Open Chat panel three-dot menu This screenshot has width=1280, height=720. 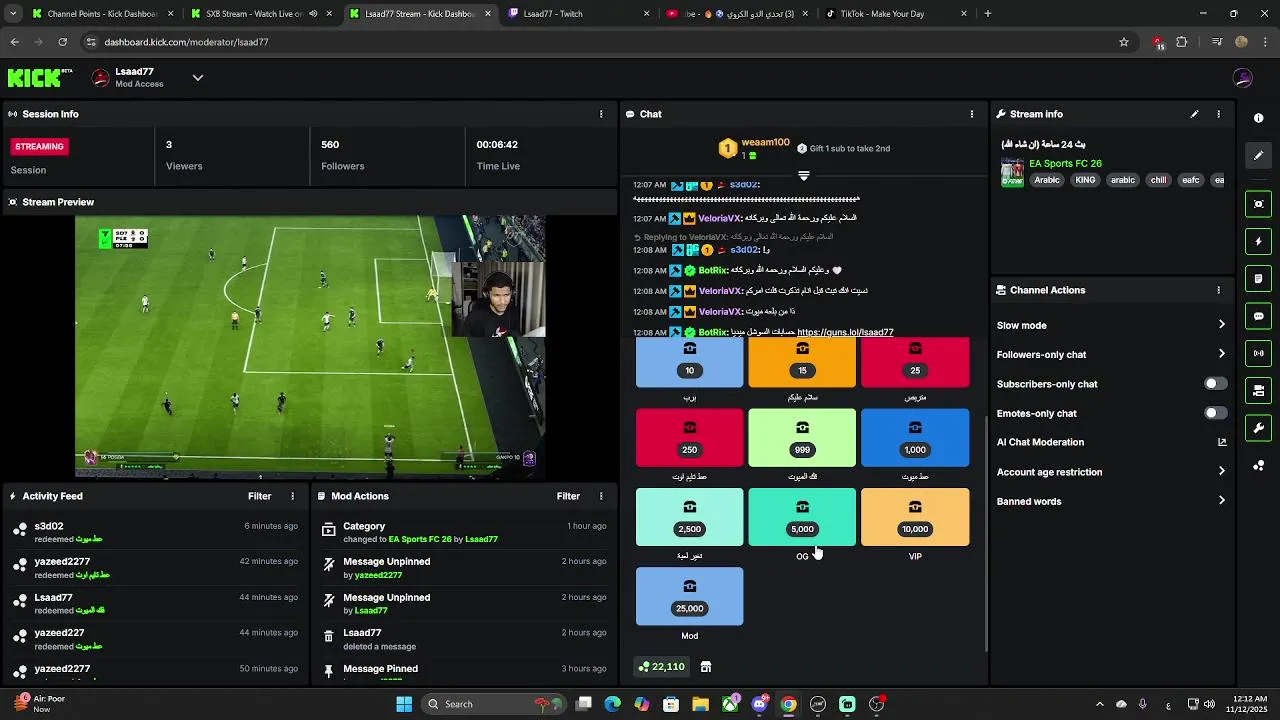[971, 114]
